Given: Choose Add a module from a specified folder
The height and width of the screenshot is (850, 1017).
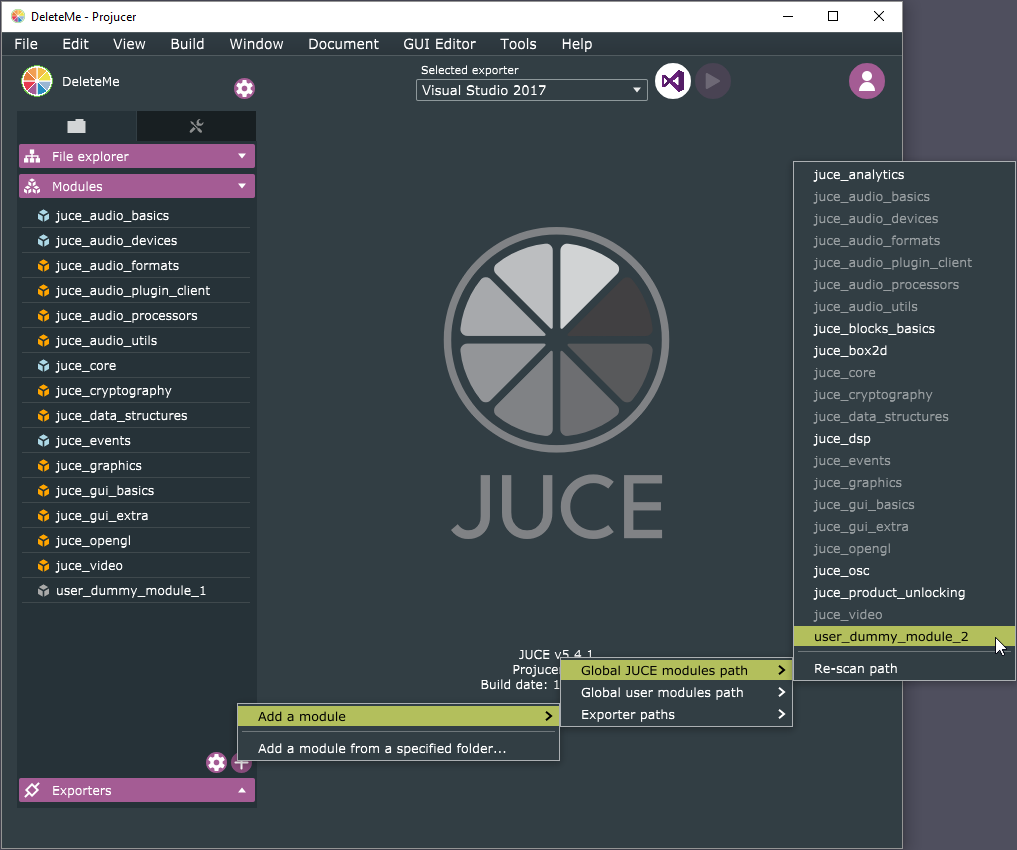Looking at the screenshot, I should (x=398, y=748).
